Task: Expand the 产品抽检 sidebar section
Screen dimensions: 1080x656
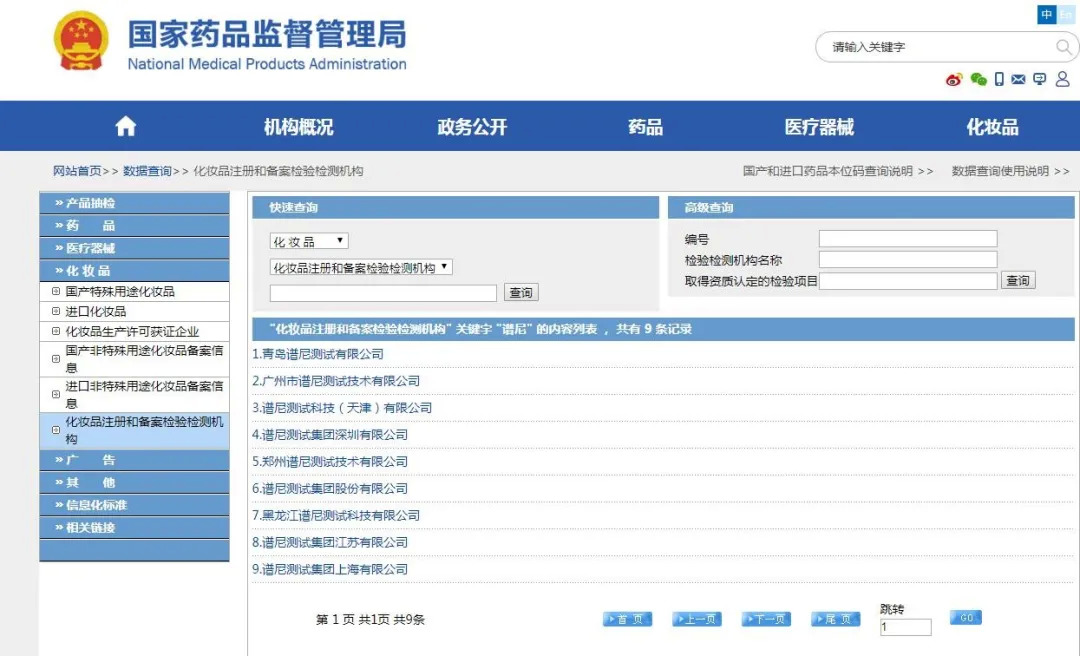Action: pyautogui.click(x=134, y=203)
